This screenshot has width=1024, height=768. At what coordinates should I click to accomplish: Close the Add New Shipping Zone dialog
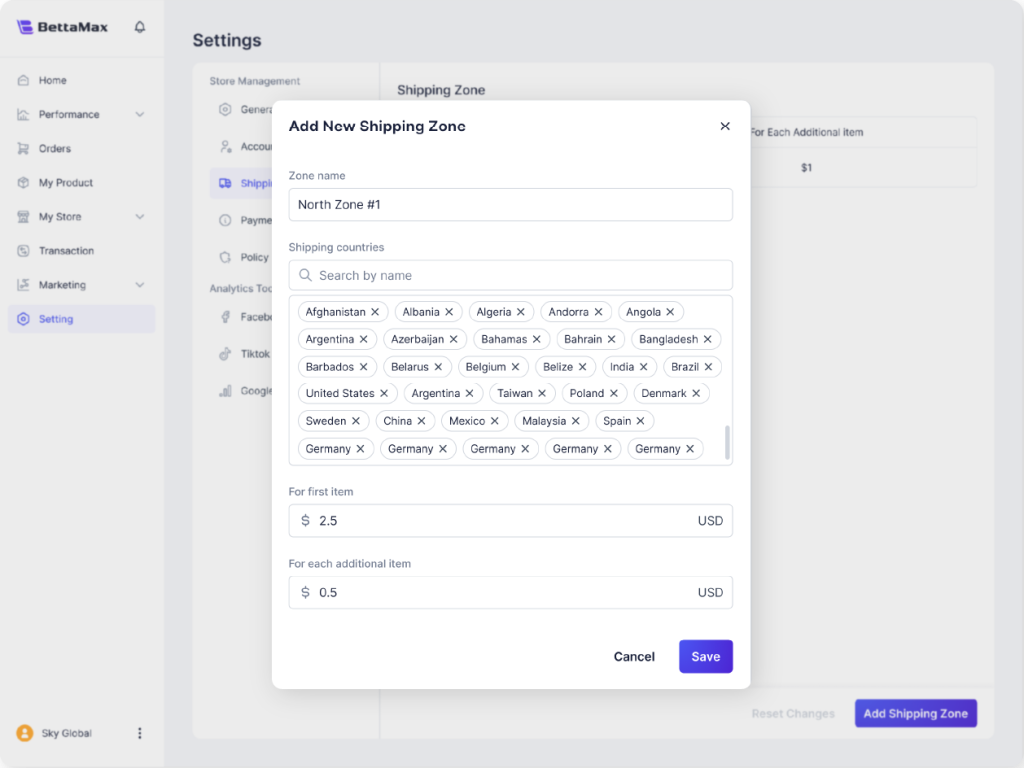click(725, 126)
